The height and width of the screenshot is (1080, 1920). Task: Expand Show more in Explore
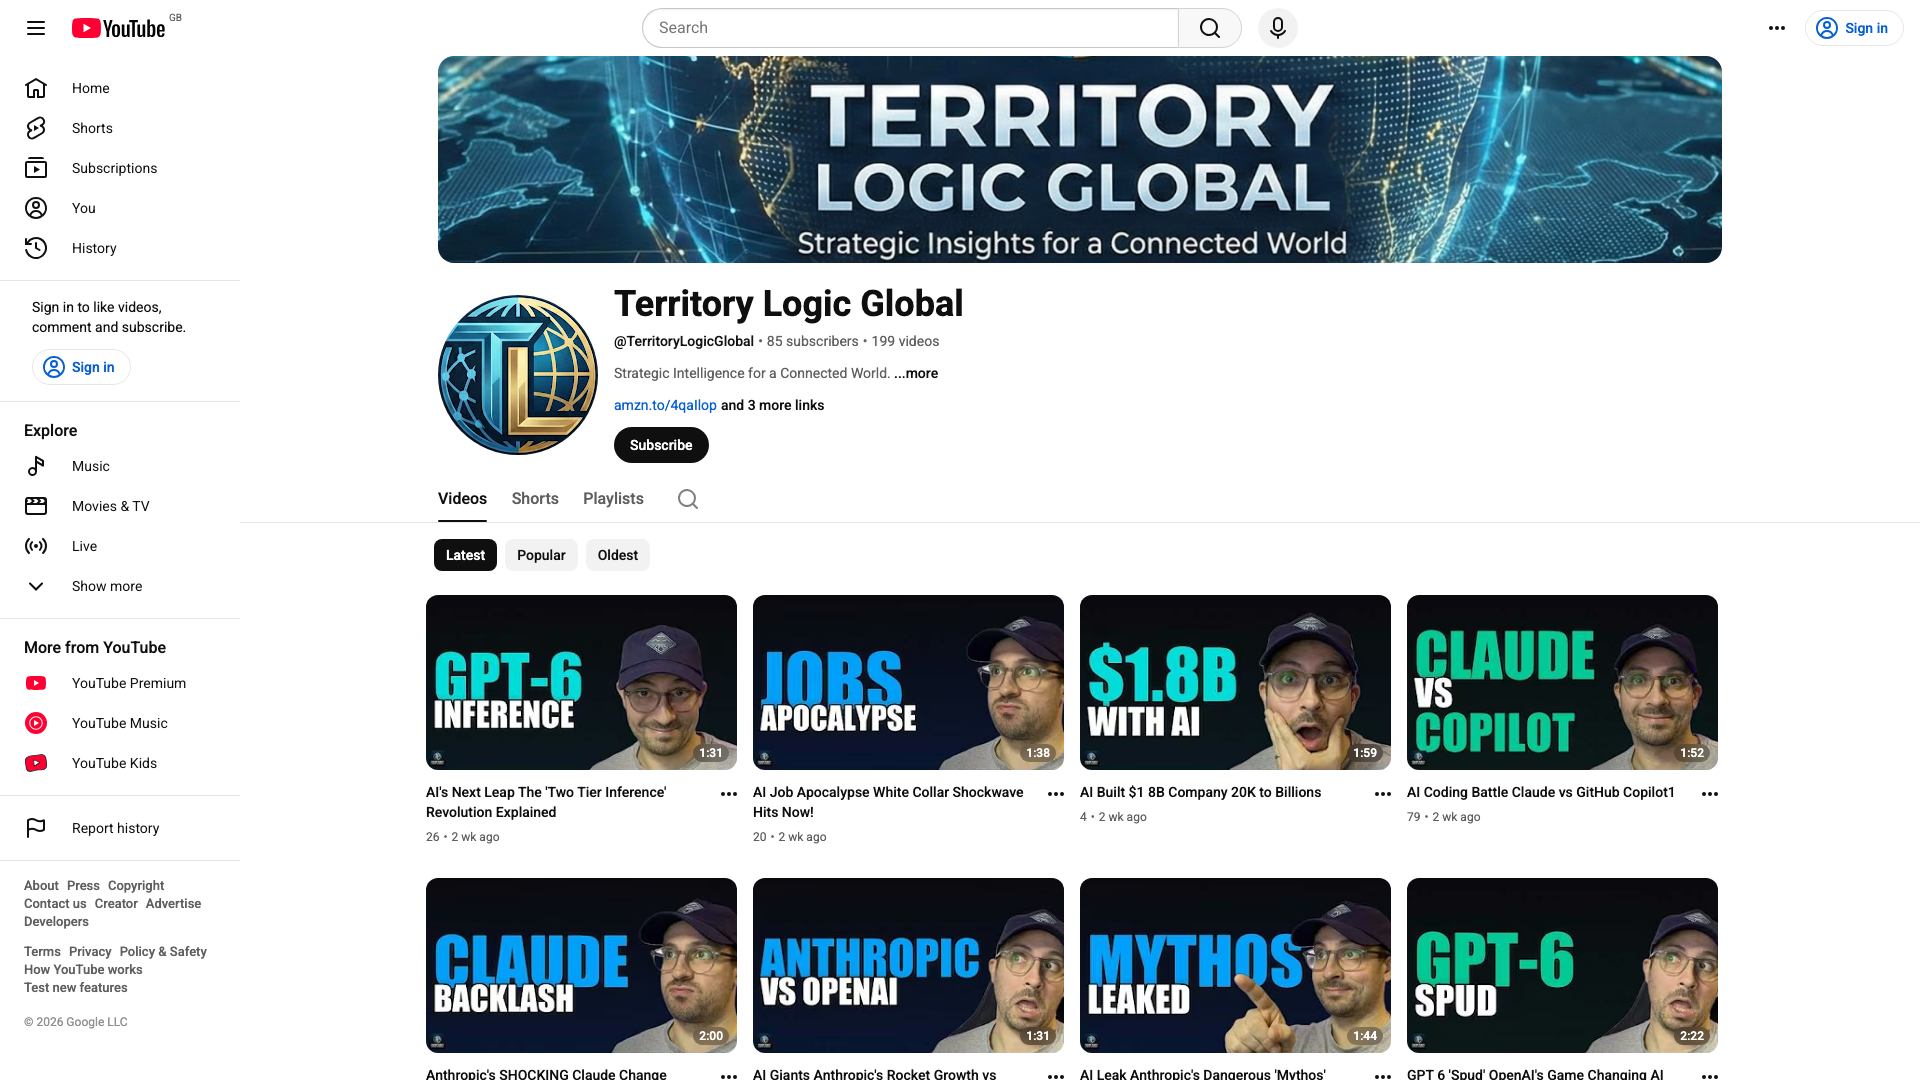coord(120,586)
